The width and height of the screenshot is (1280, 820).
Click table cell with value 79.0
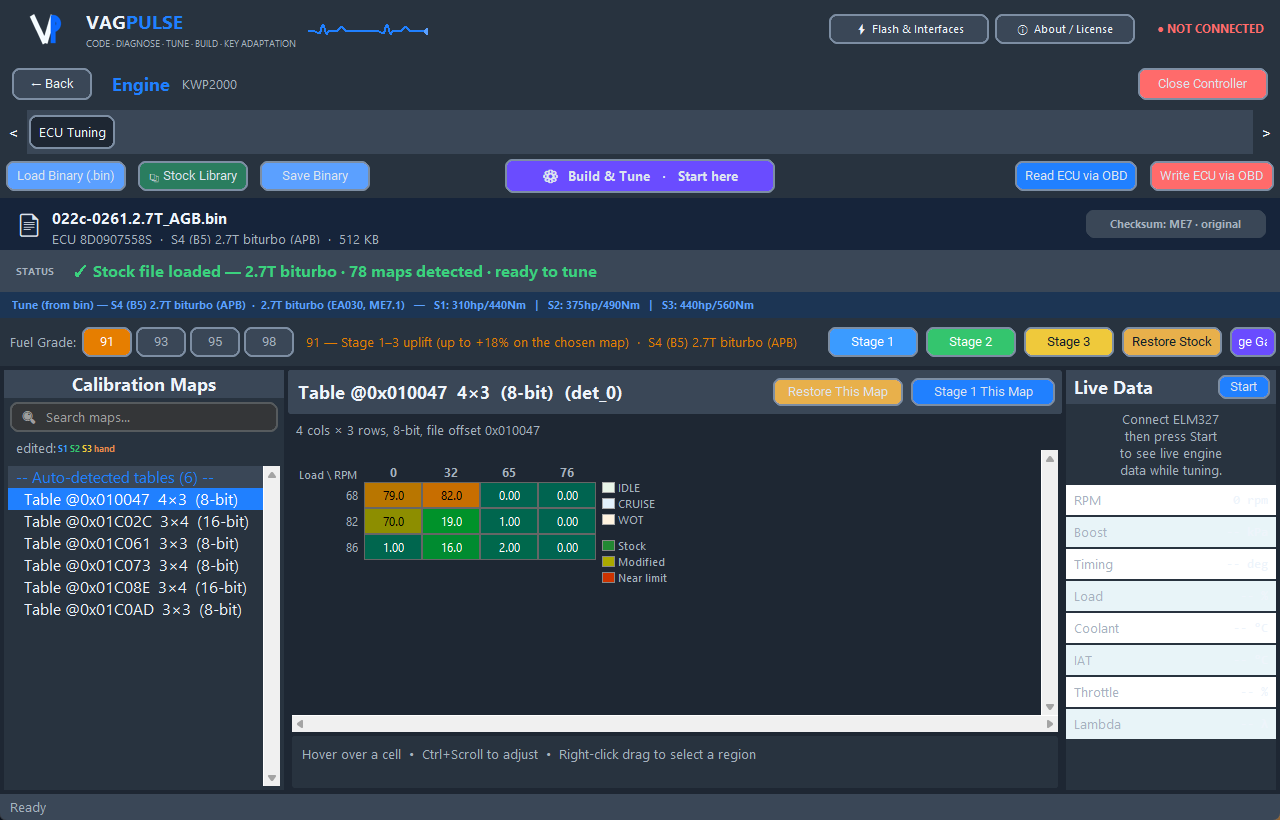click(x=393, y=495)
